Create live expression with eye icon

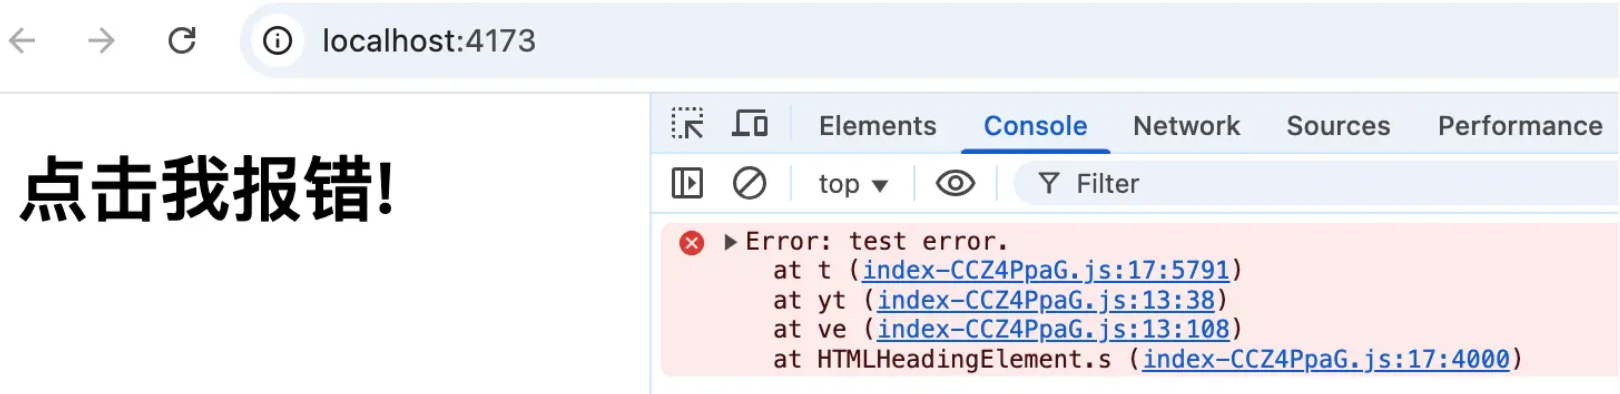(955, 183)
